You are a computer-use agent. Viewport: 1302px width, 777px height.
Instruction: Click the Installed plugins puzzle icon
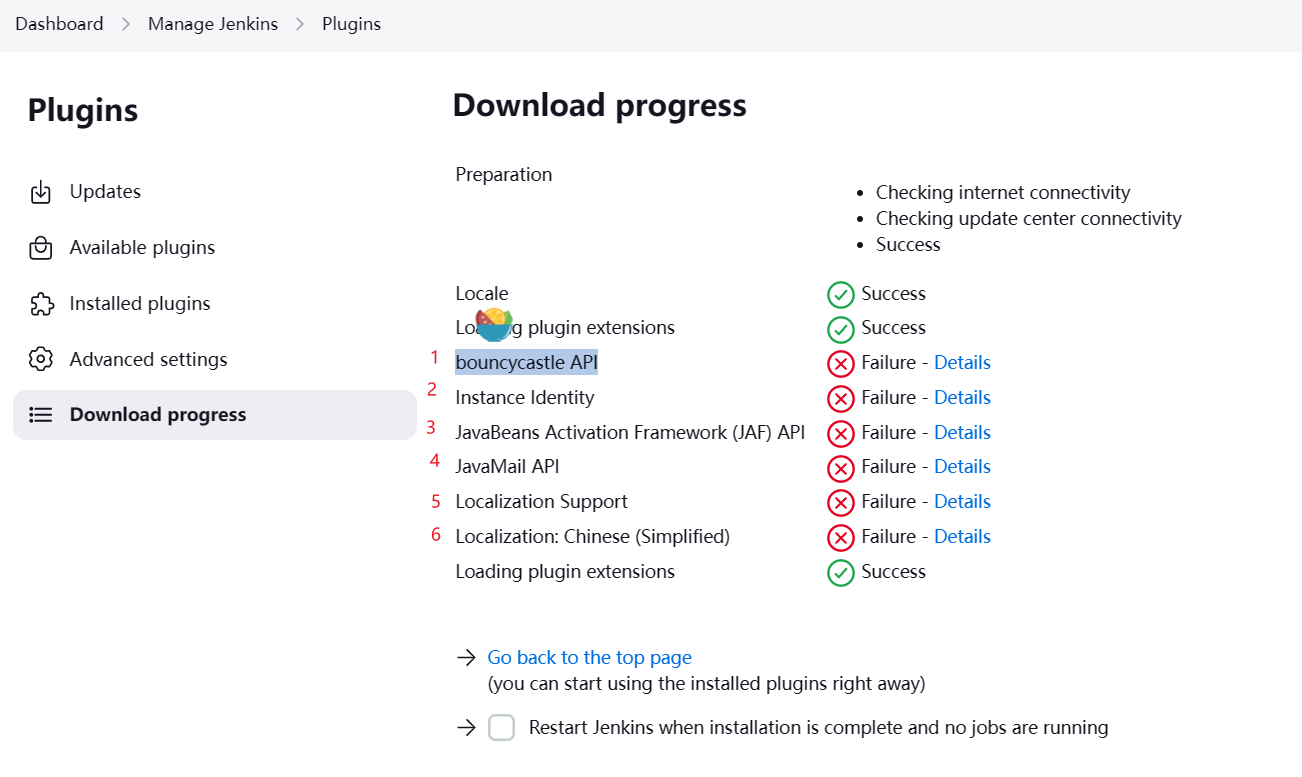click(x=41, y=304)
